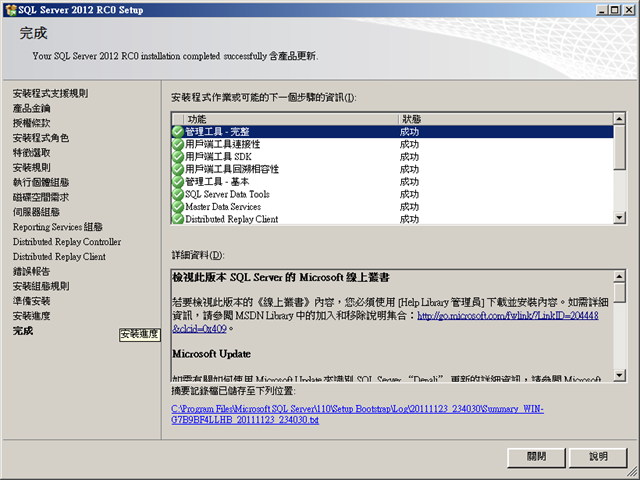
Task: Click the 檢視此版本 SQL Server 線上叢書 heading
Action: [281, 278]
